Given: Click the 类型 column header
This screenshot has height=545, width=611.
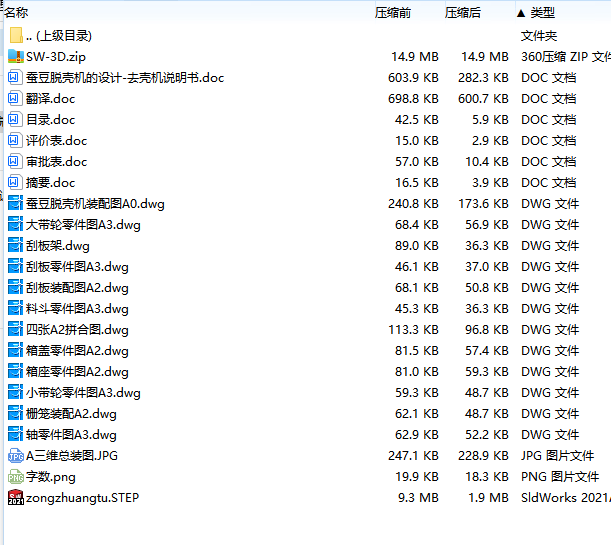Looking at the screenshot, I should [542, 13].
